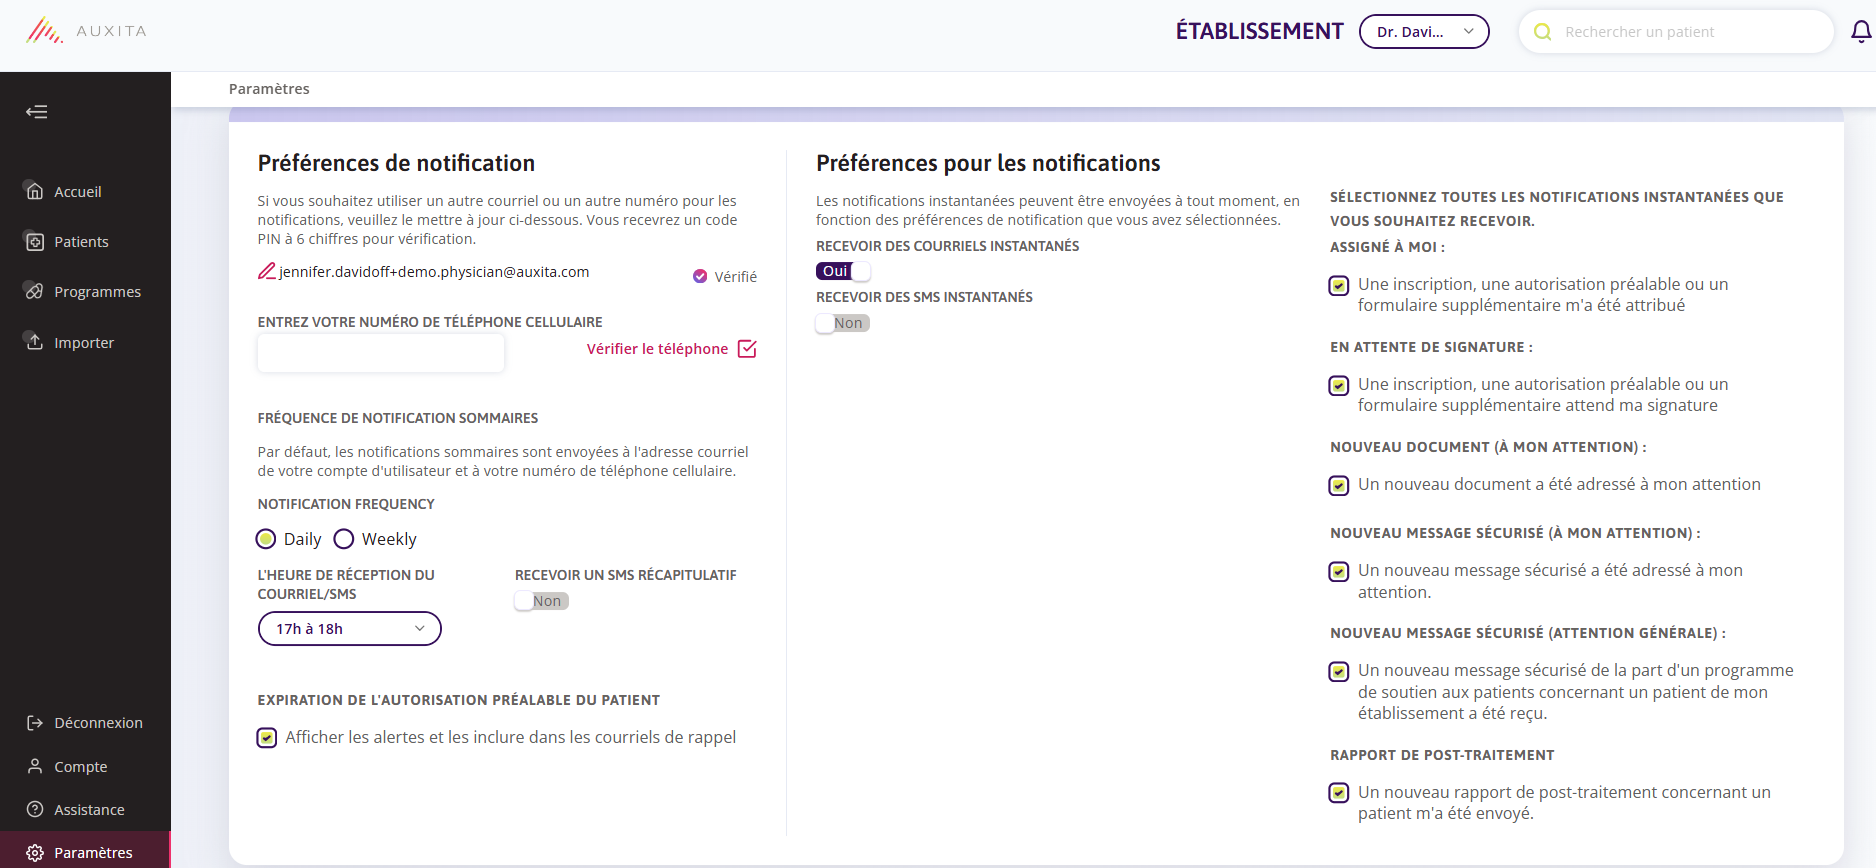Click the Auxita logo
Image resolution: width=1876 pixels, height=868 pixels.
tap(87, 31)
